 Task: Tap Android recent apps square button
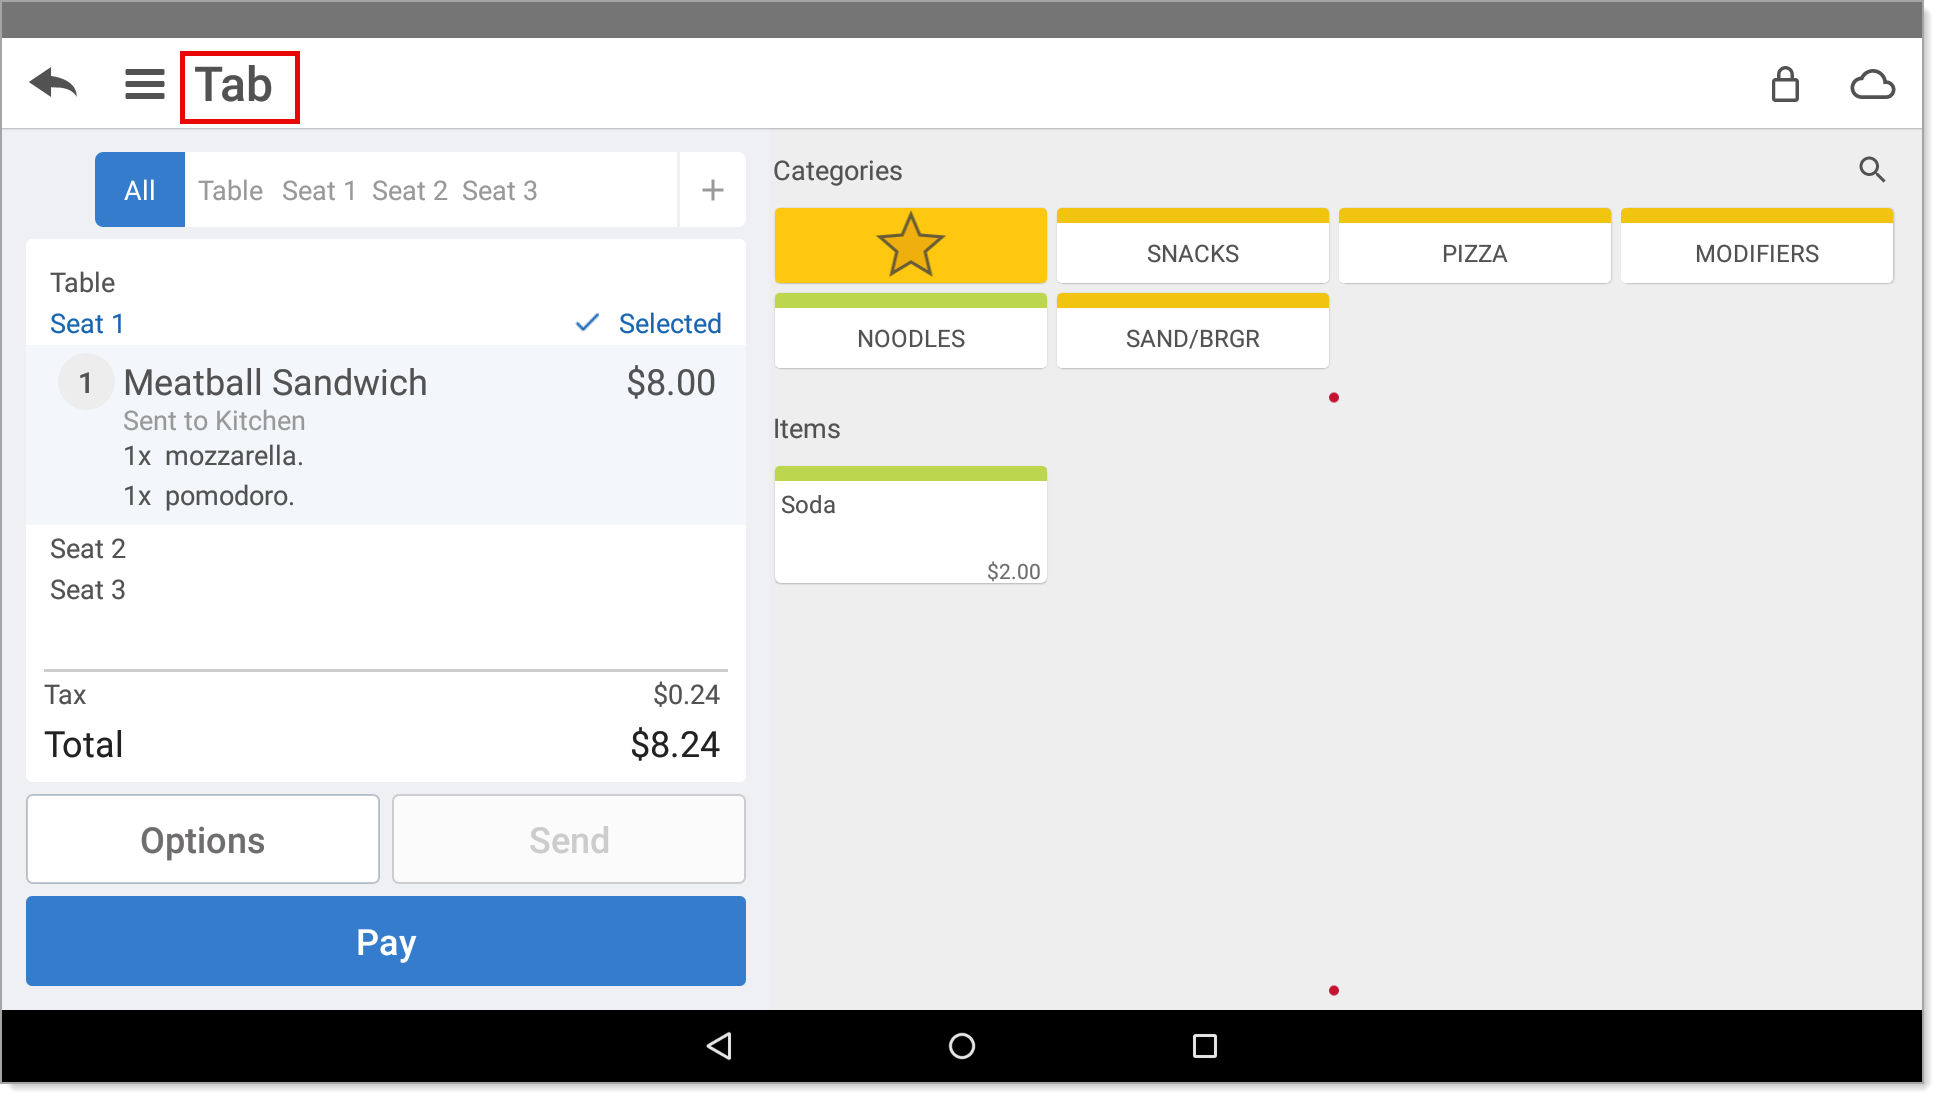coord(1205,1046)
